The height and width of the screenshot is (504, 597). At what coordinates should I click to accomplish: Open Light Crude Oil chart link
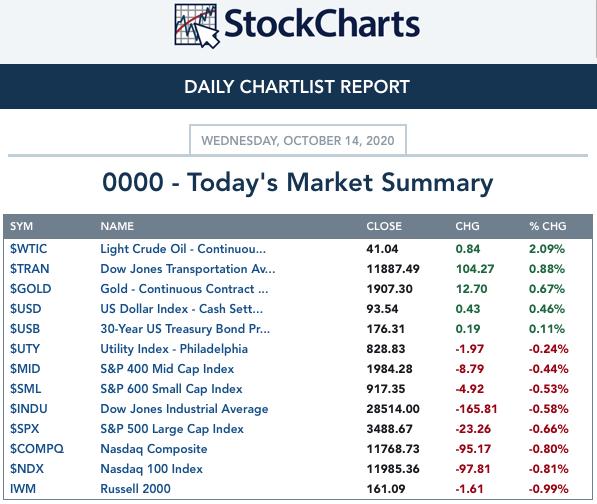[x=183, y=249]
